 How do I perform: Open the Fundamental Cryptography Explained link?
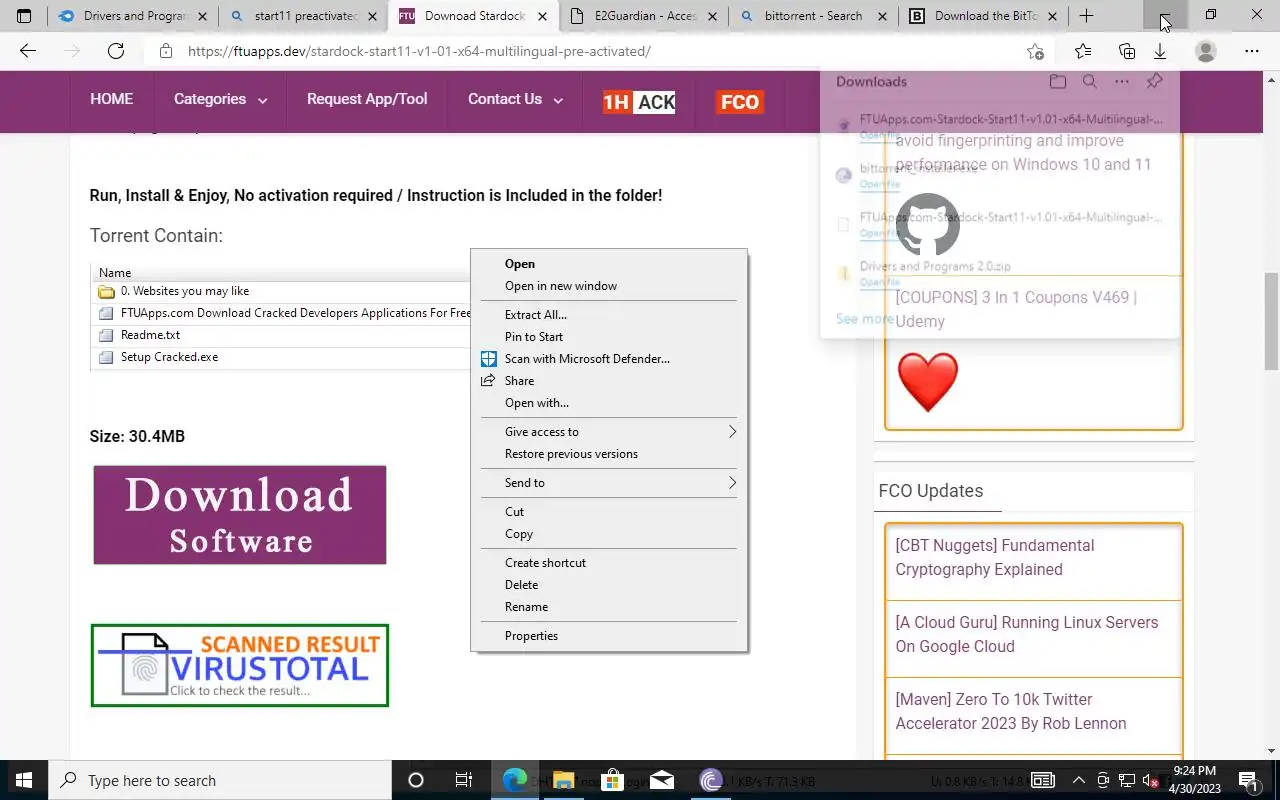click(x=995, y=557)
